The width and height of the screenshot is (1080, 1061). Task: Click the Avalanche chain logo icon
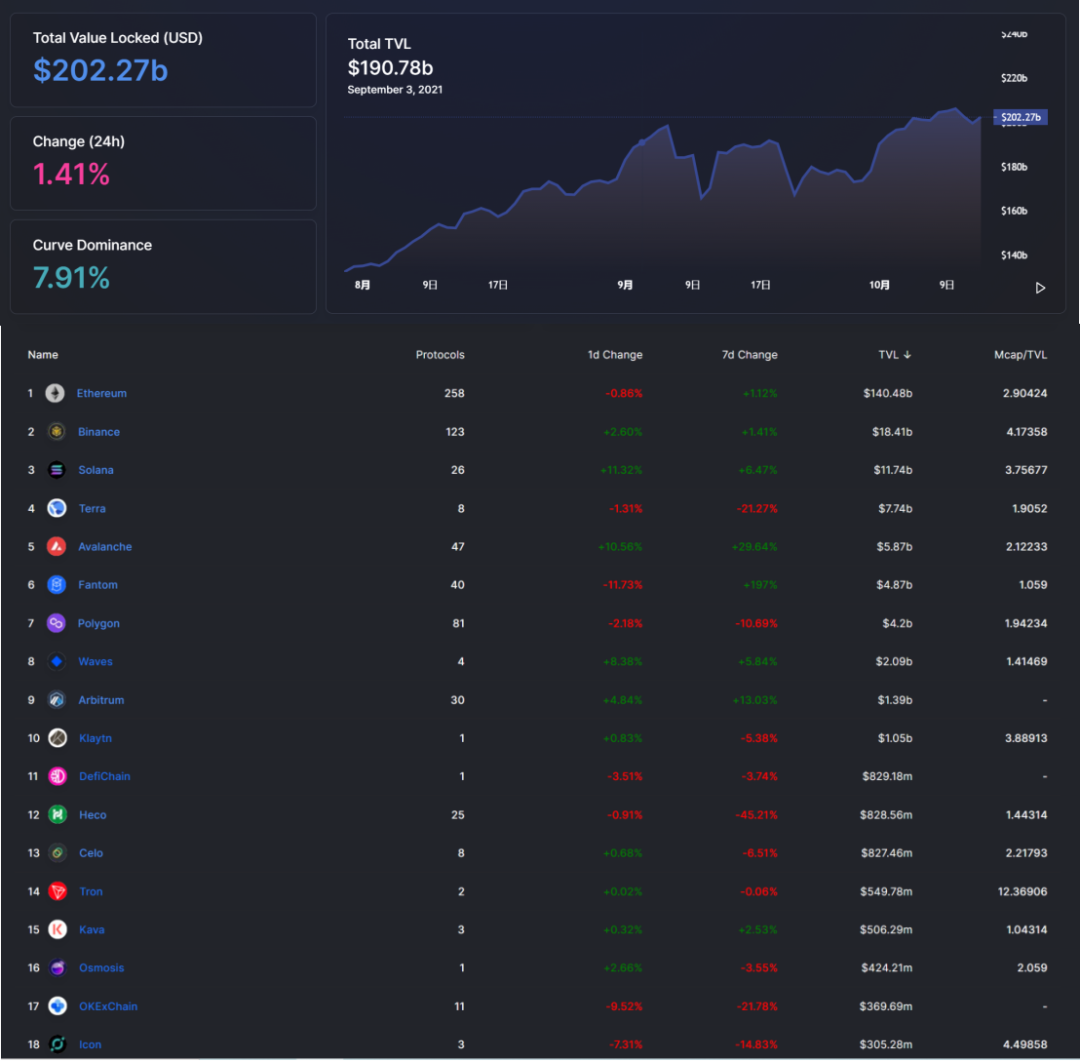pyautogui.click(x=56, y=546)
